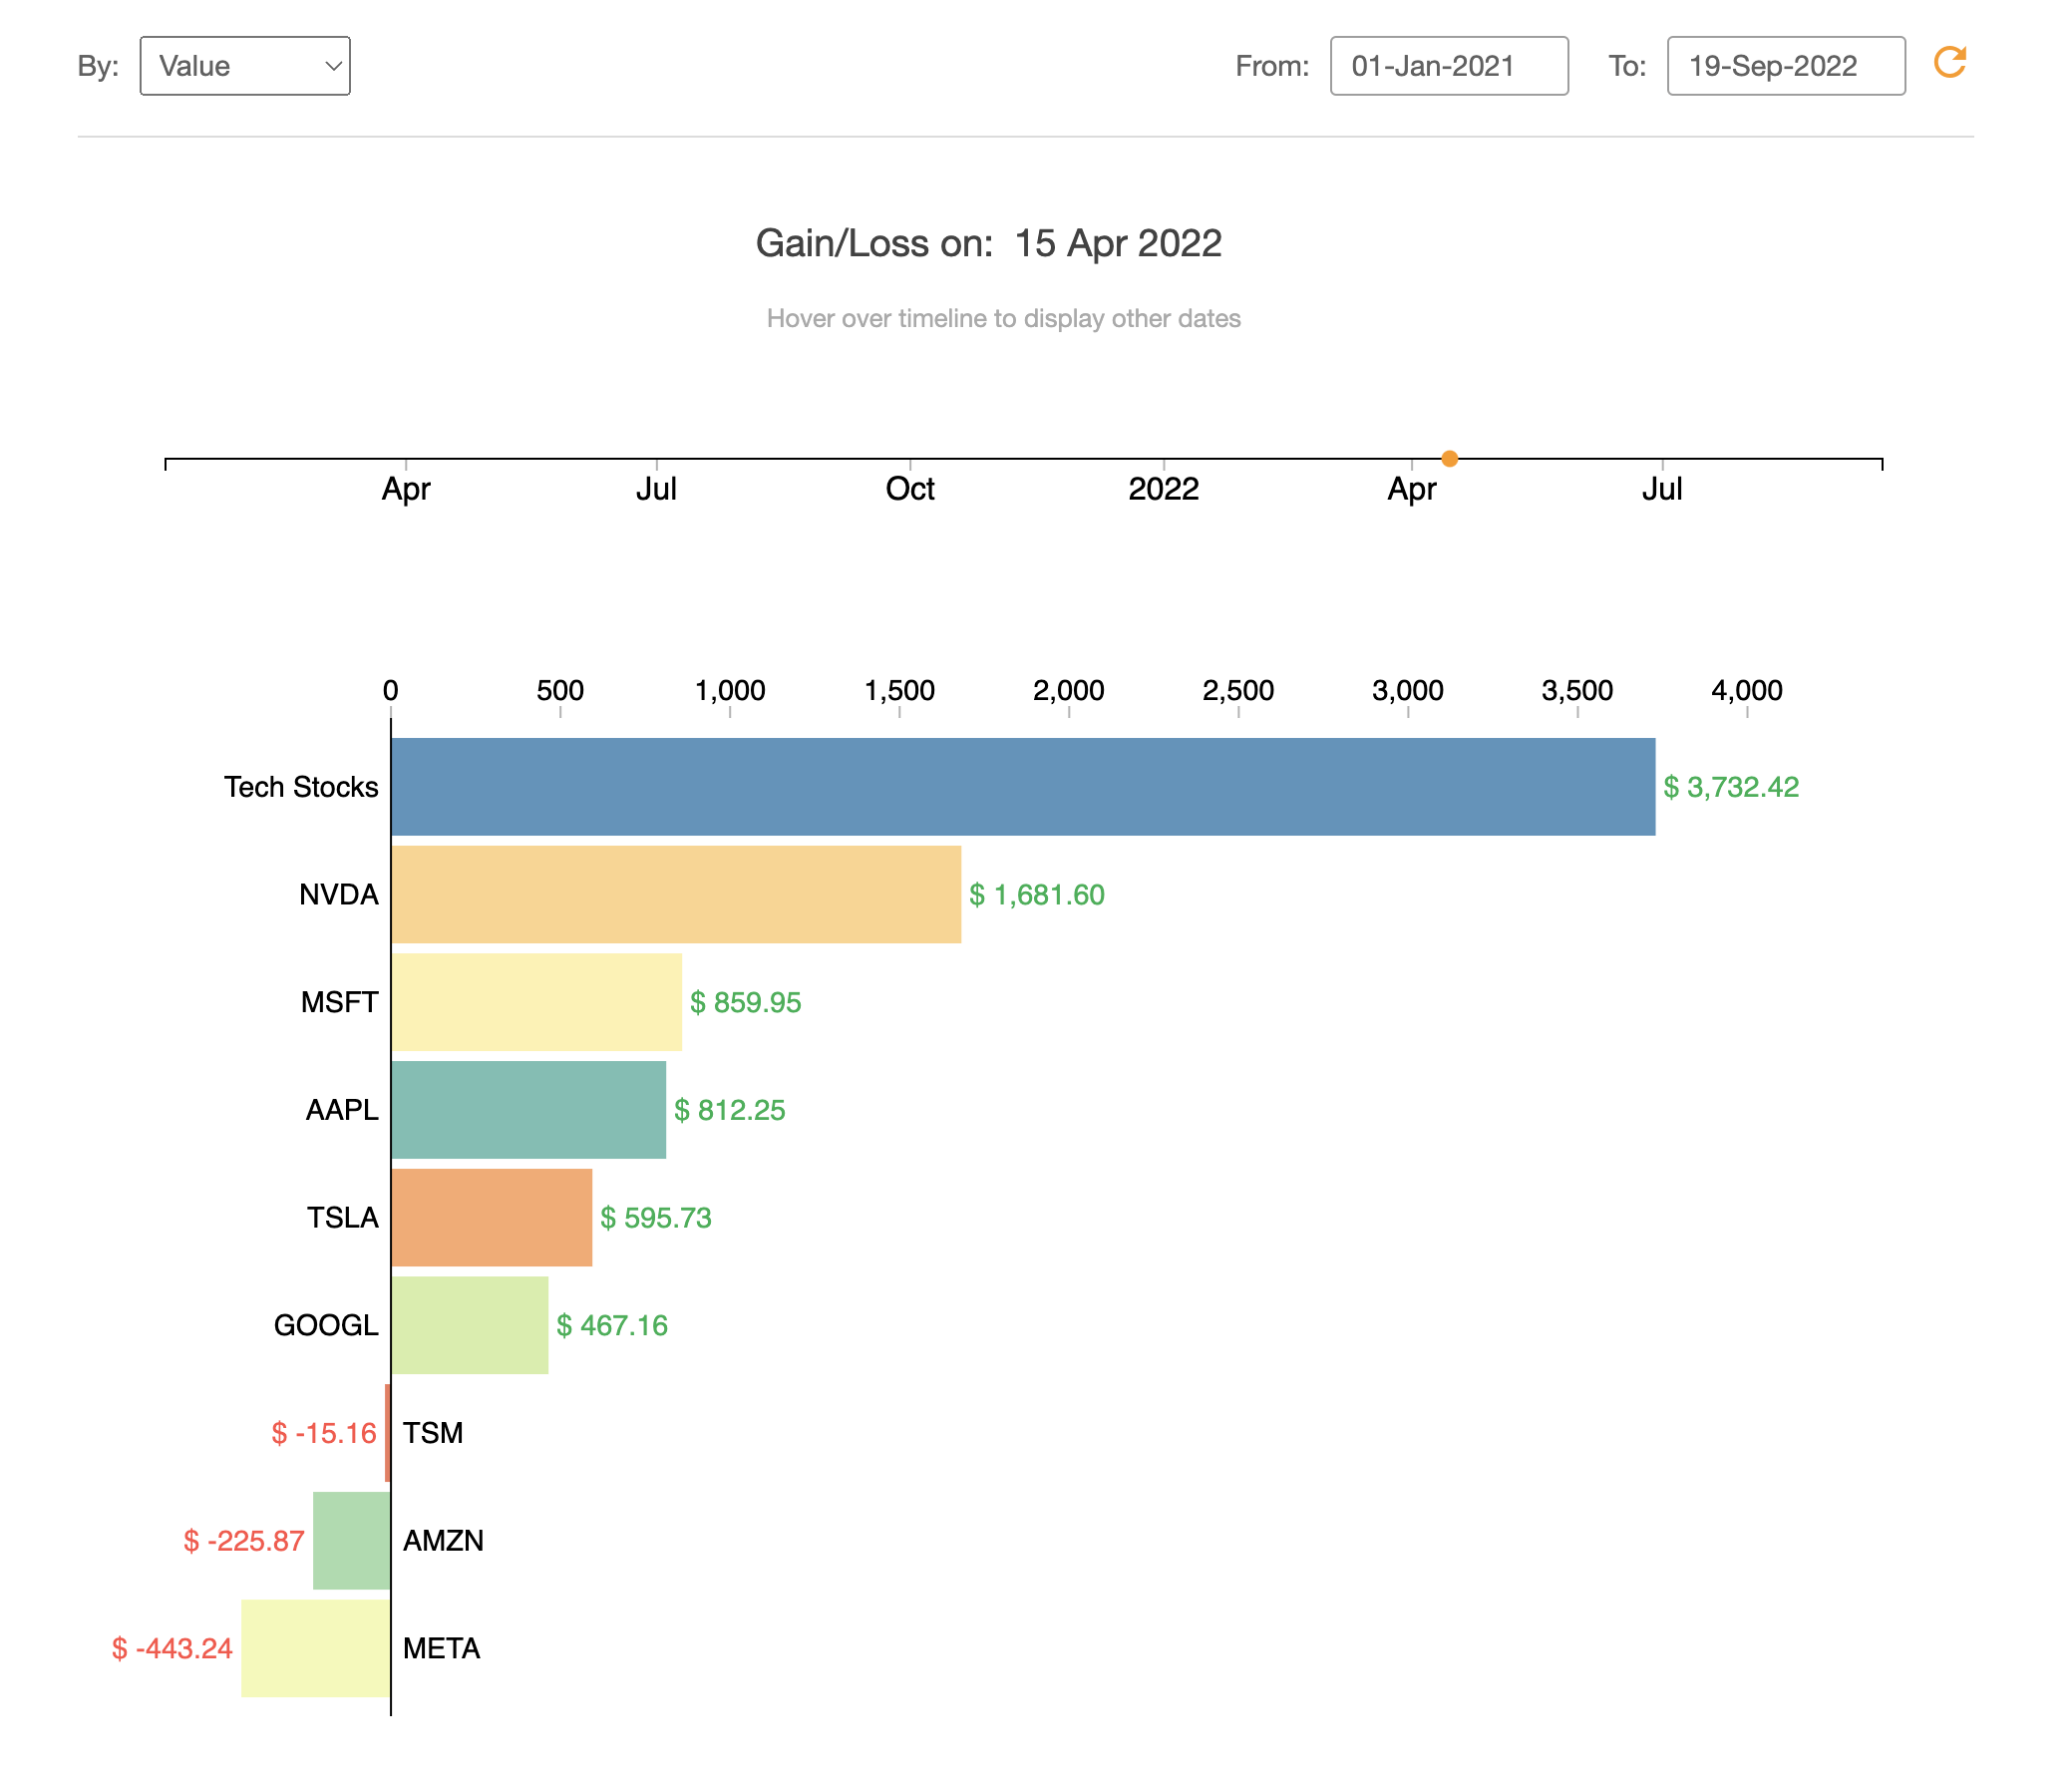Select the blue Tech Stocks bar
The width and height of the screenshot is (2072, 1787).
pos(1023,787)
